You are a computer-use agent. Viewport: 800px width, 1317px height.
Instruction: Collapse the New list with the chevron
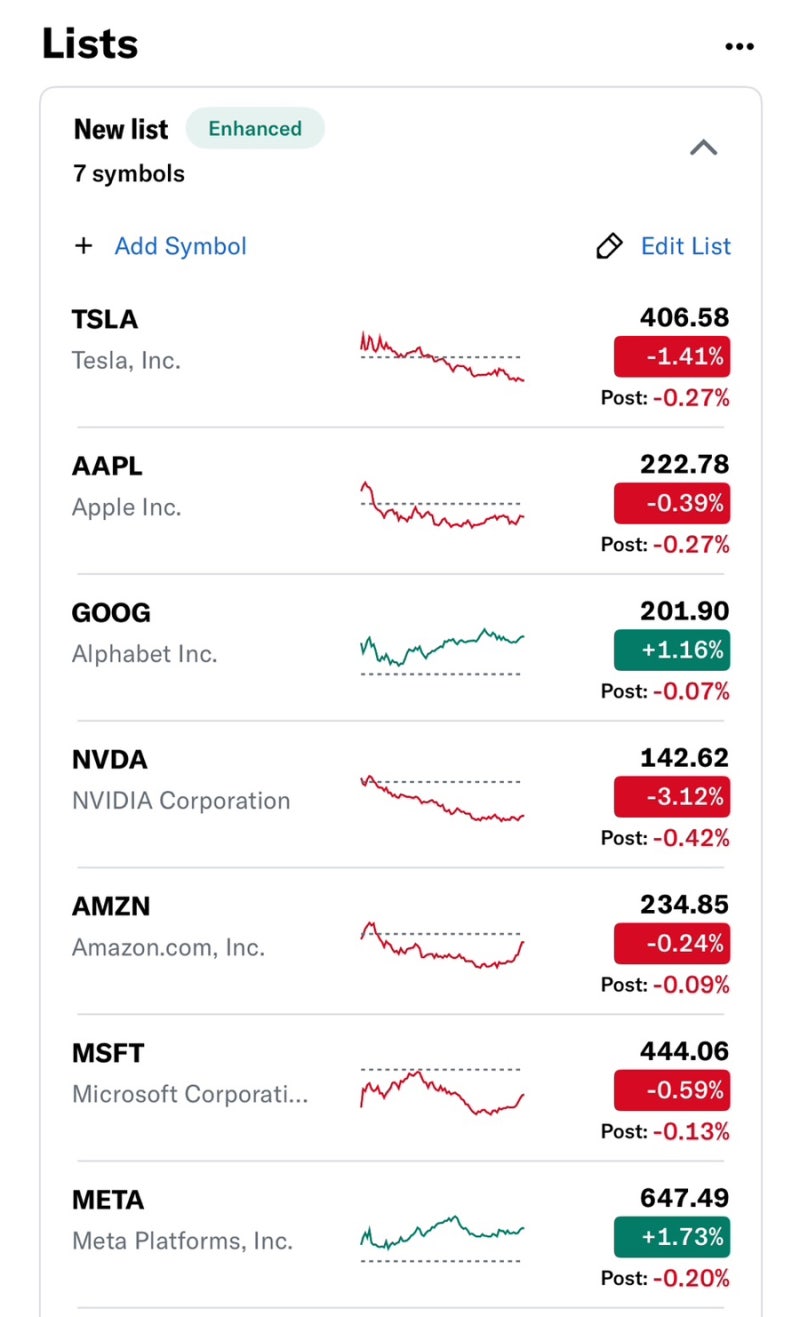(704, 148)
